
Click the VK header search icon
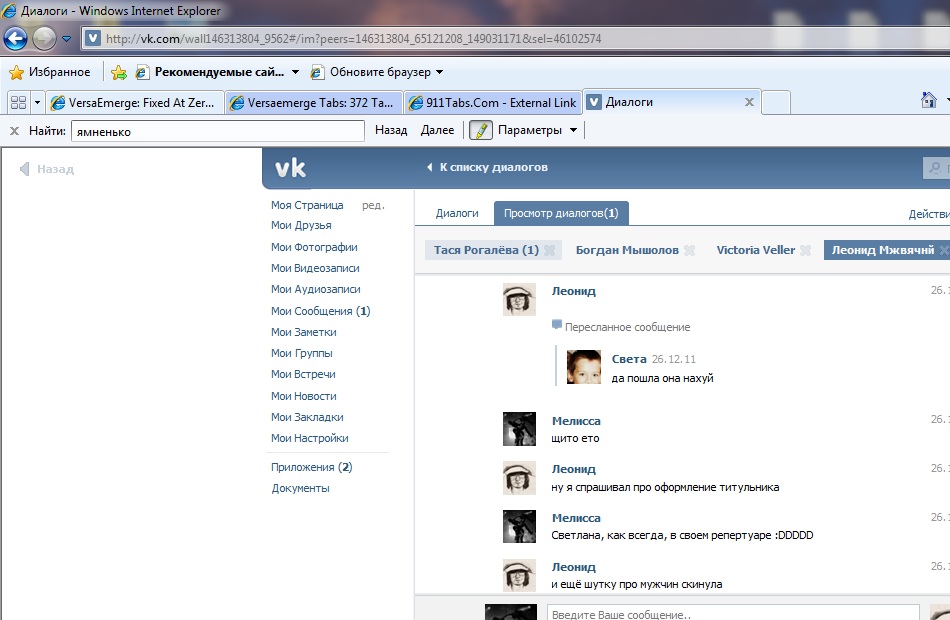pos(935,168)
